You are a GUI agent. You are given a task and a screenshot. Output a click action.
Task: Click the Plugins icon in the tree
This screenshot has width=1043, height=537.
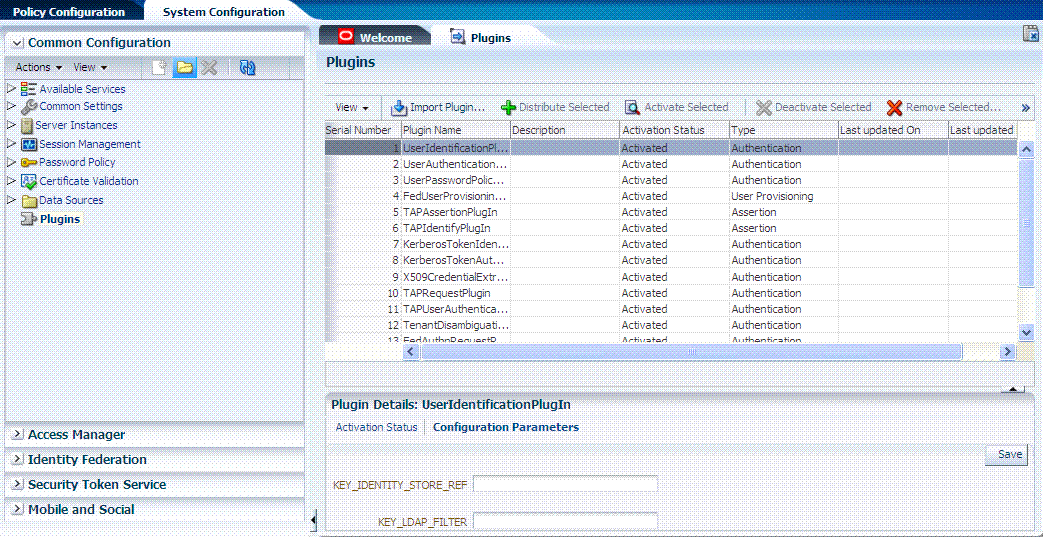(x=29, y=219)
